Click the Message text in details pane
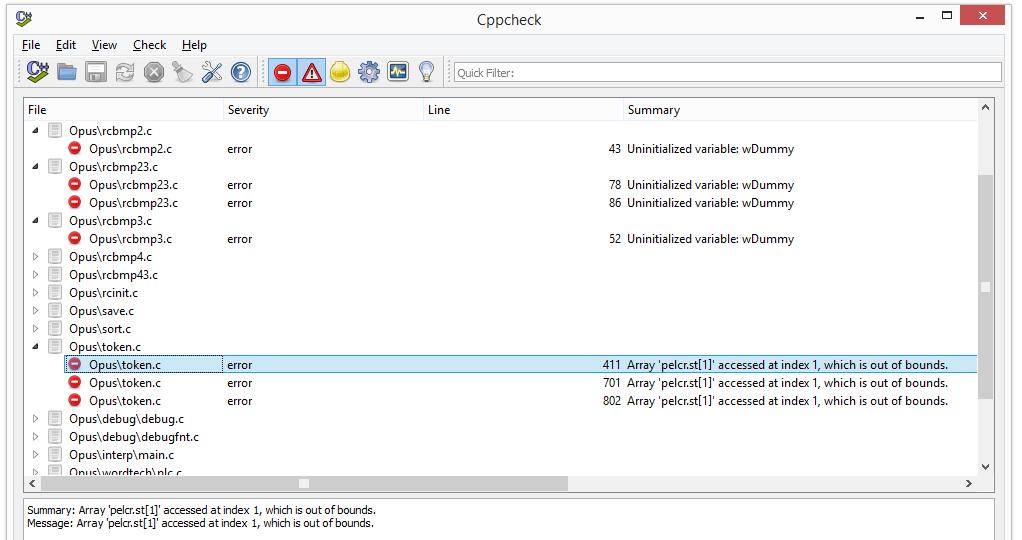This screenshot has height=540, width=1022. coord(200,523)
